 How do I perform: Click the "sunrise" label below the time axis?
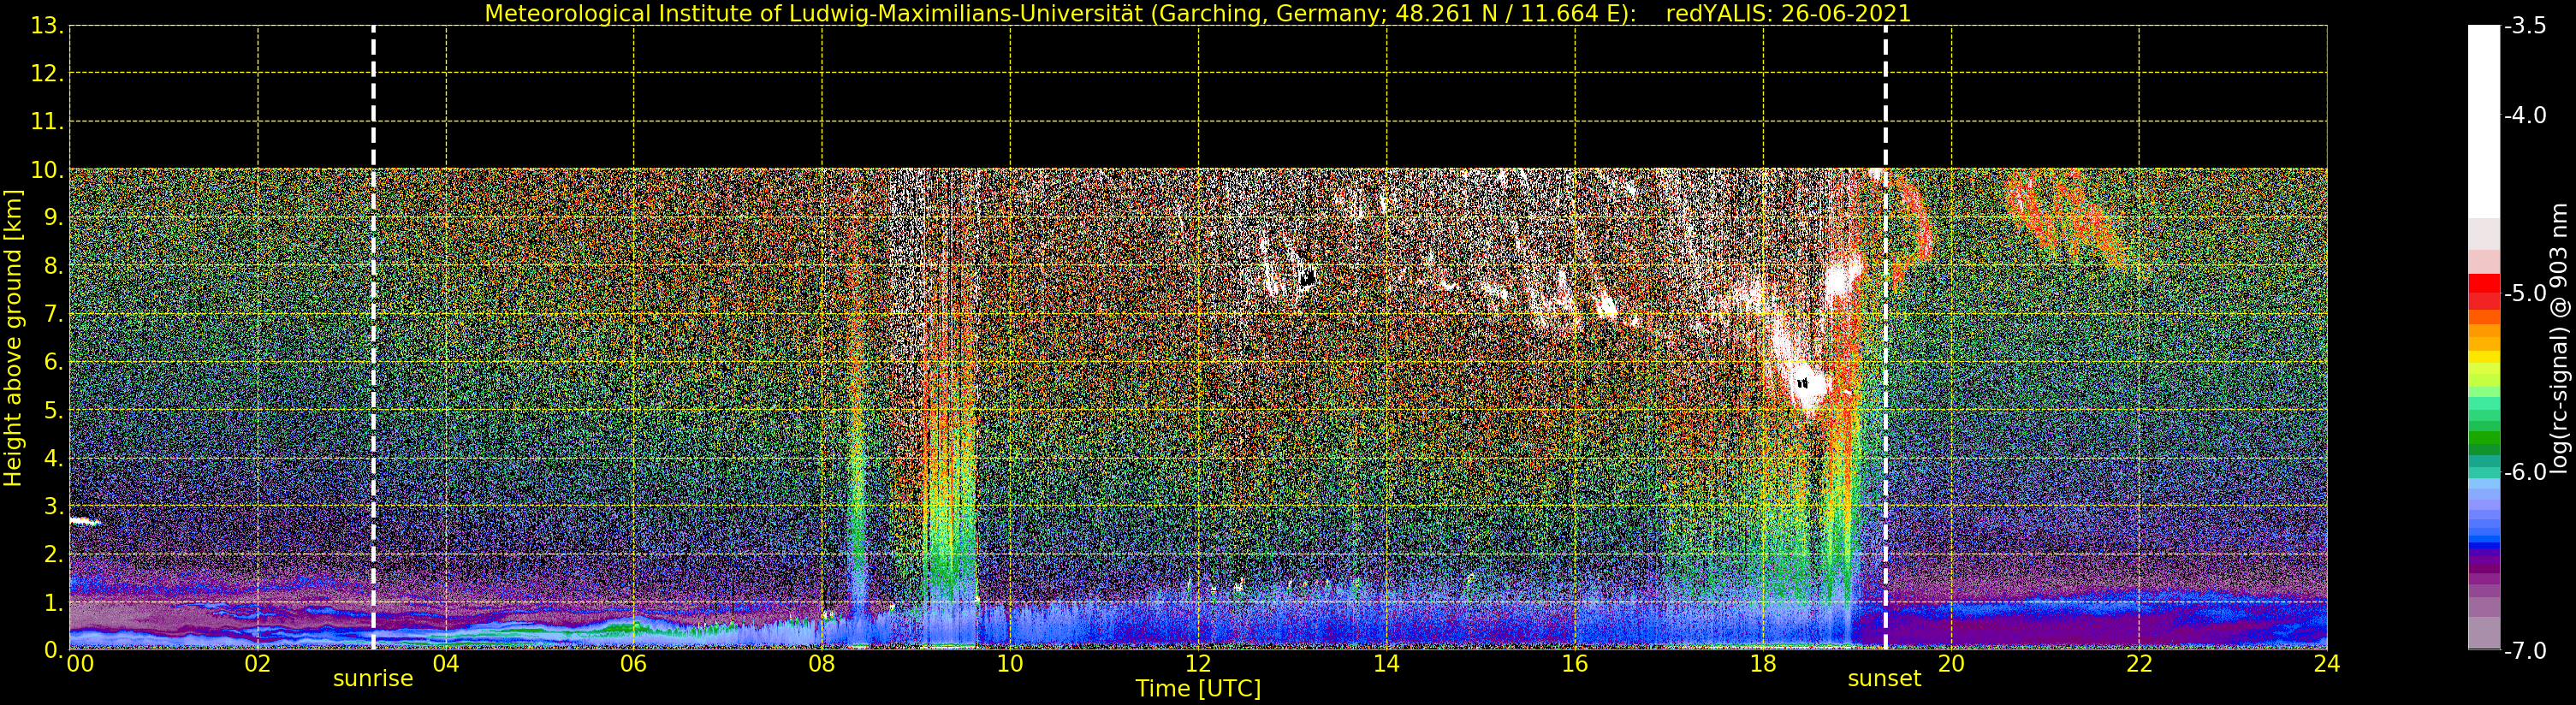(x=373, y=679)
